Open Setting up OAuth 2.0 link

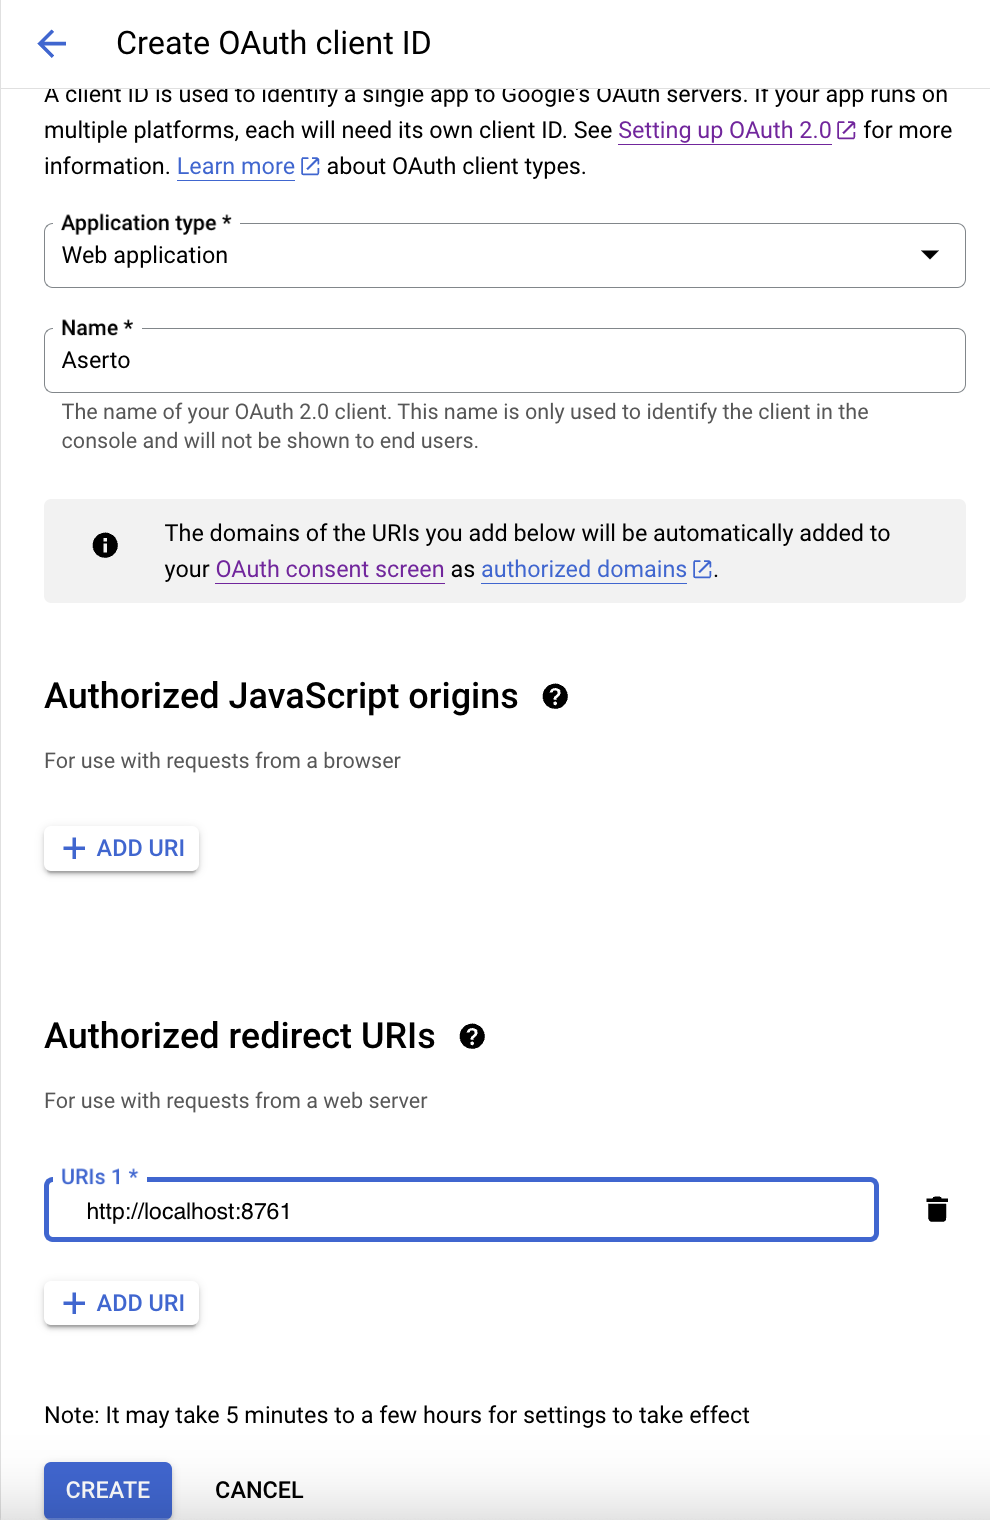[x=725, y=130]
